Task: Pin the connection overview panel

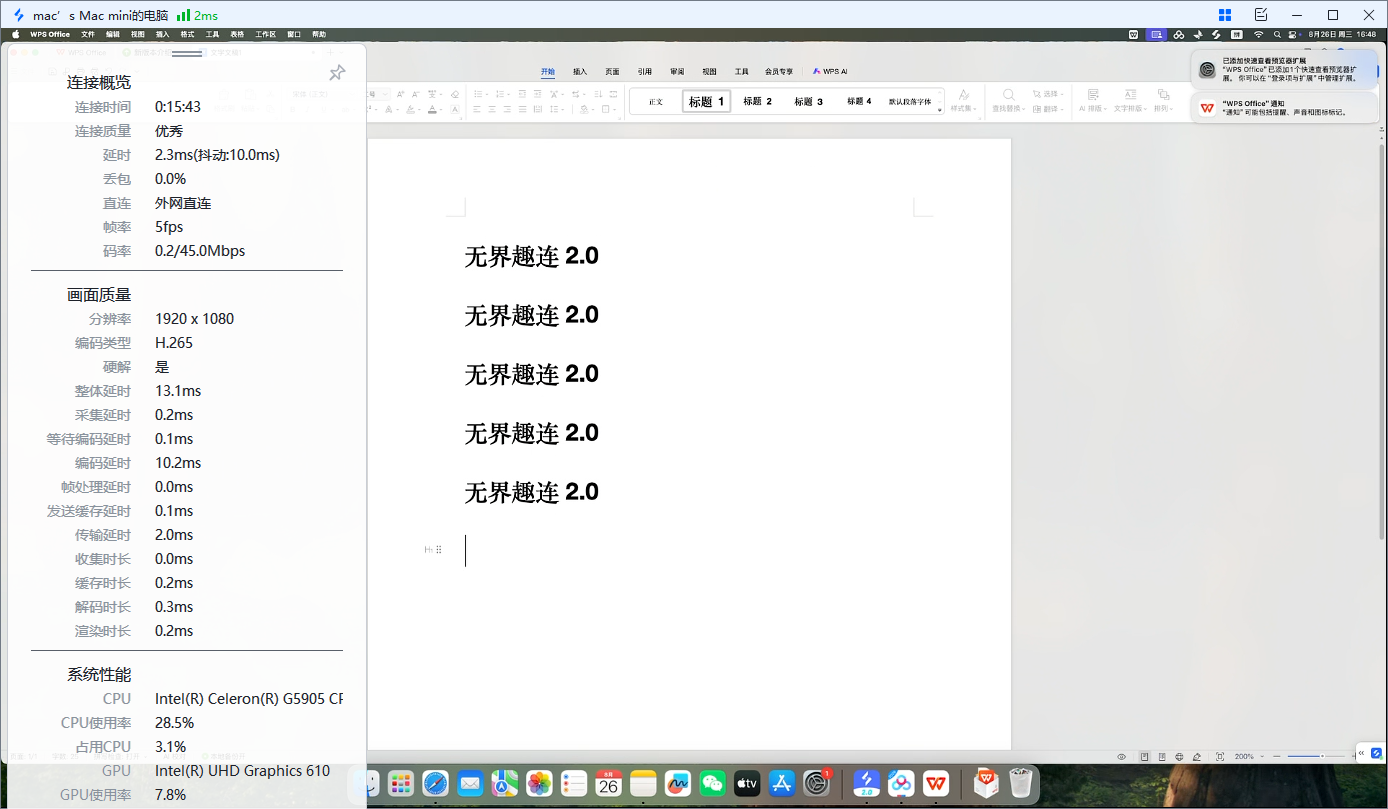Action: 337,73
